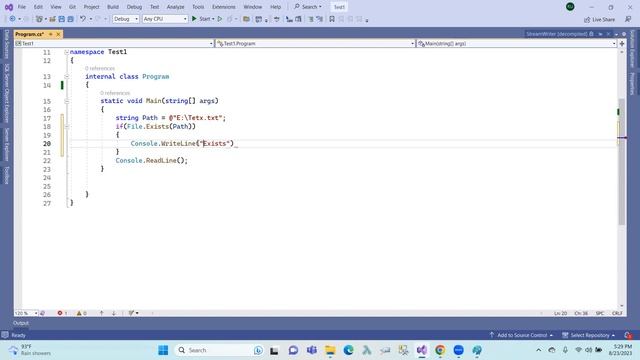The width and height of the screenshot is (640, 360).
Task: Open the Debug menu
Action: 134,7
